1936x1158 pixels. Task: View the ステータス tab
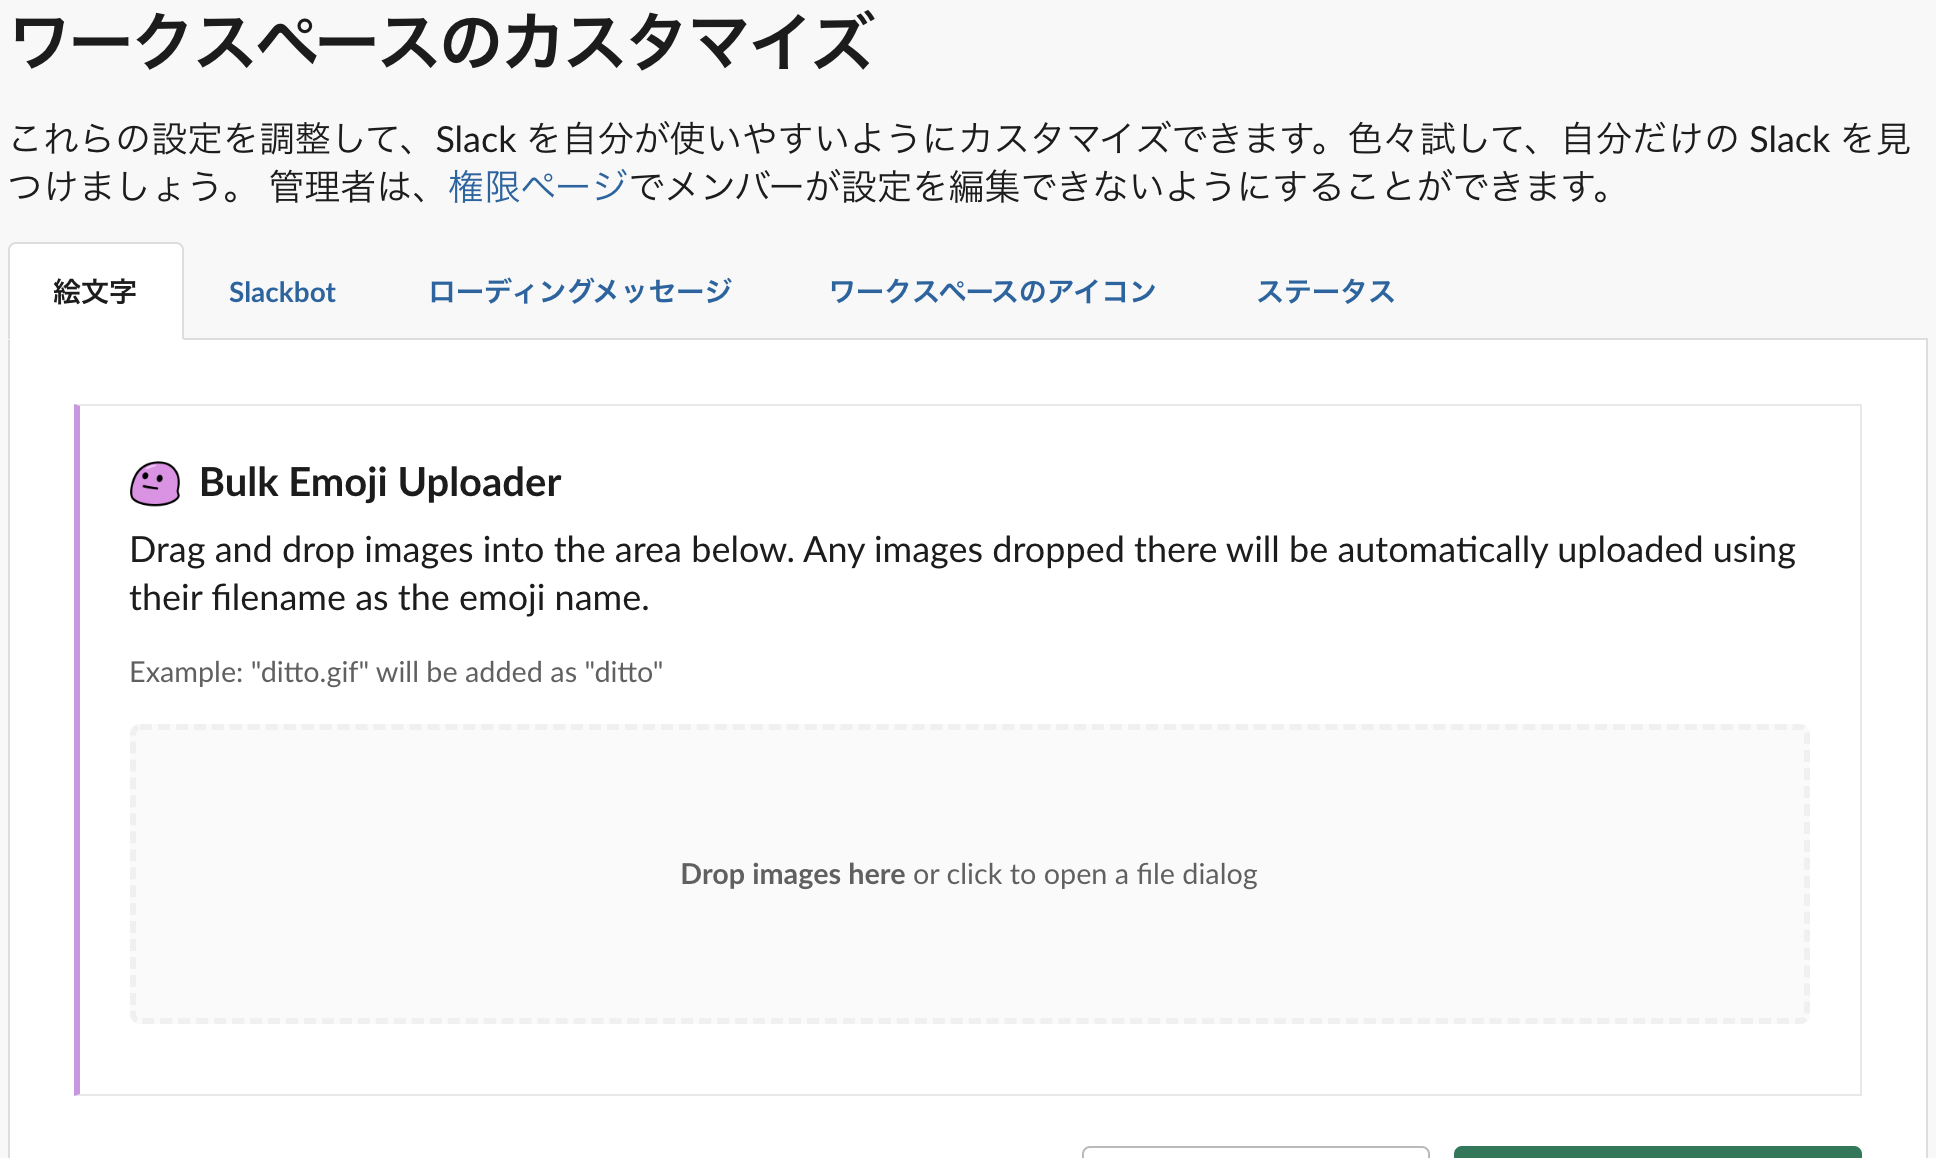tap(1326, 291)
